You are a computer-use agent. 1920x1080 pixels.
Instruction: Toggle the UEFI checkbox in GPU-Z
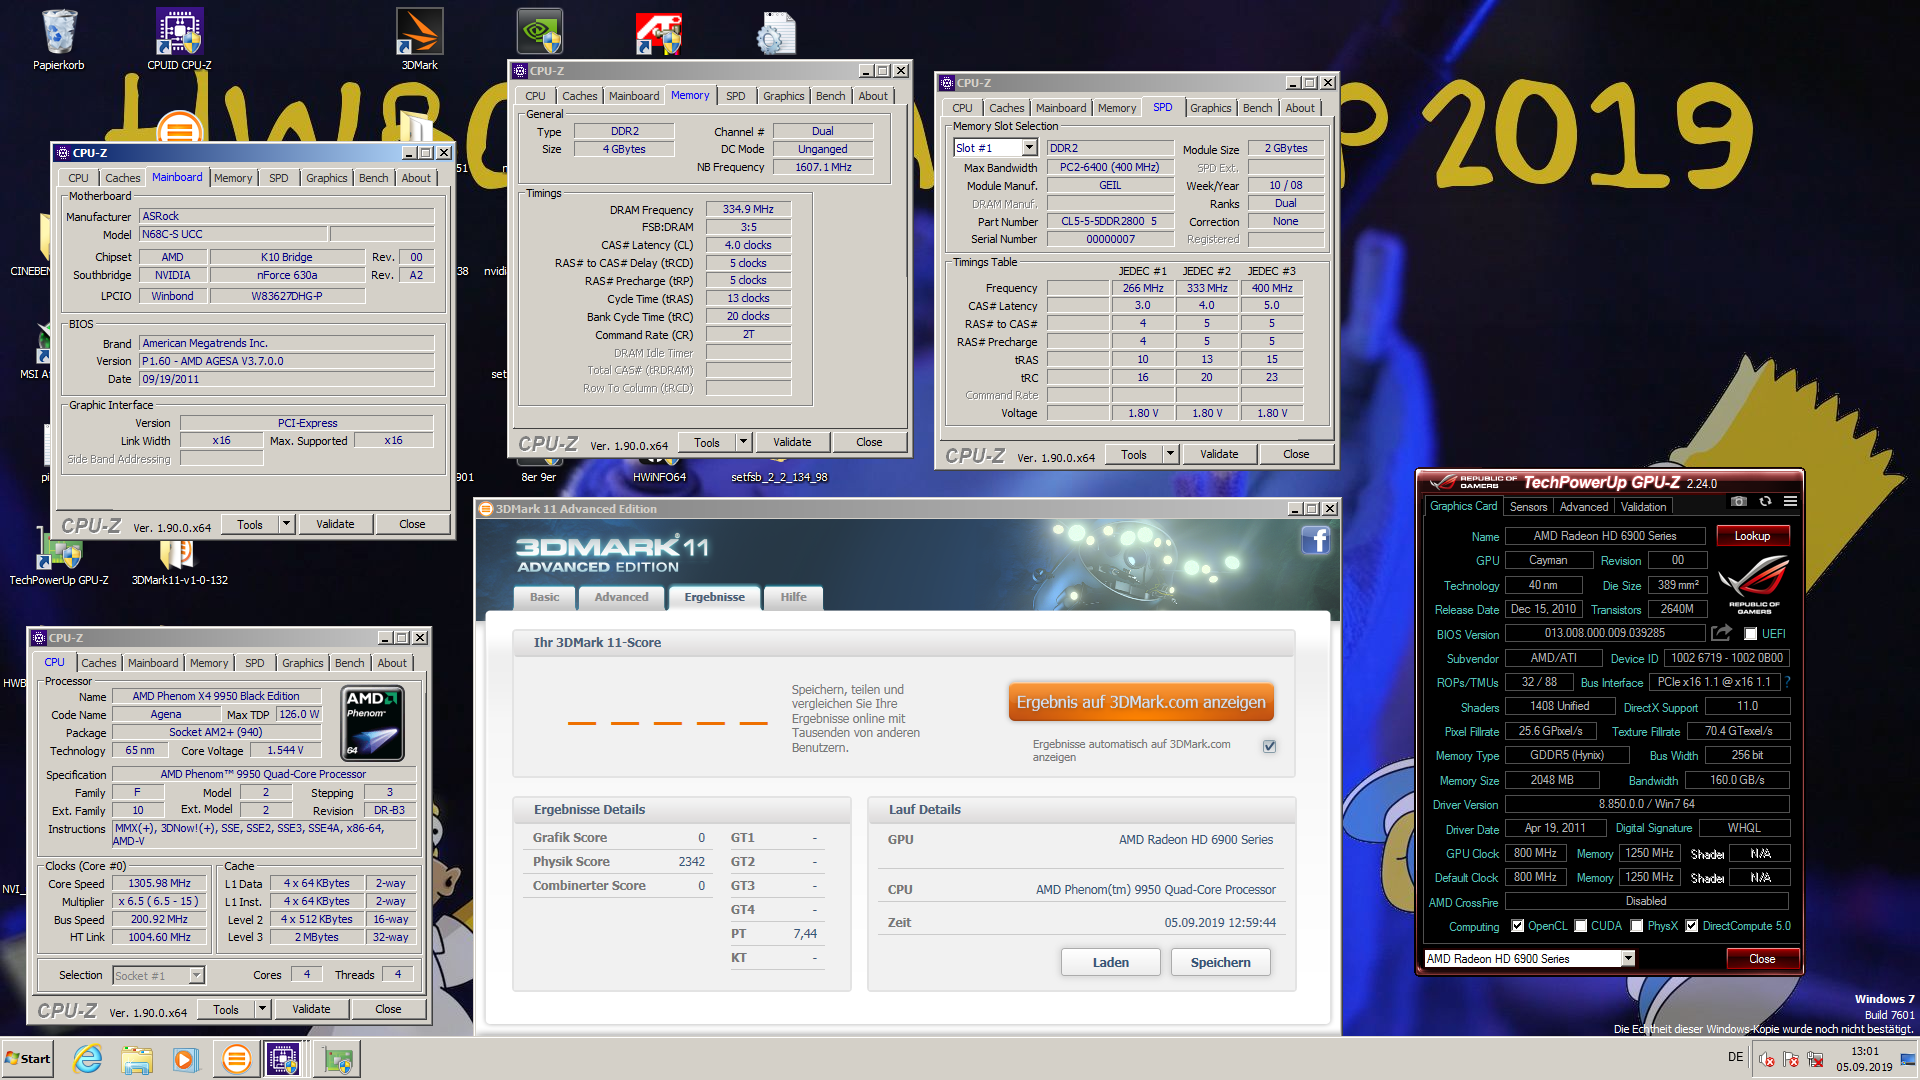1751,634
